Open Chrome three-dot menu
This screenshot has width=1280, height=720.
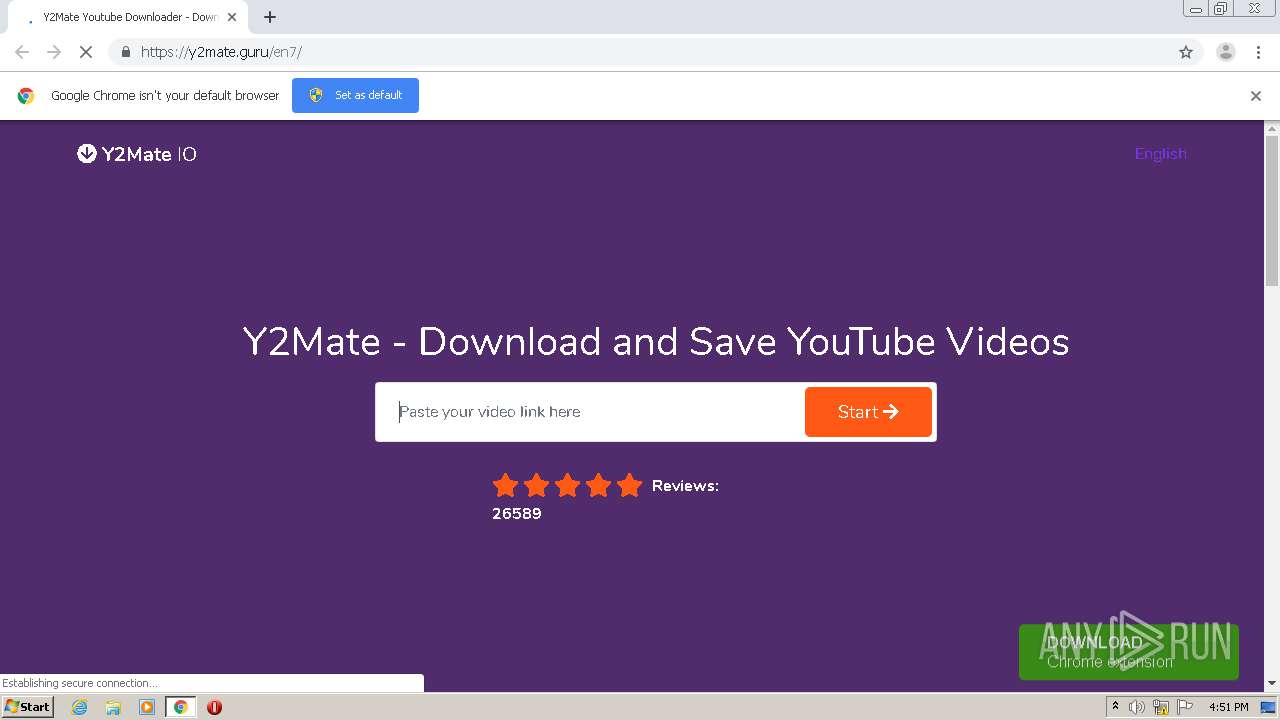pyautogui.click(x=1257, y=52)
